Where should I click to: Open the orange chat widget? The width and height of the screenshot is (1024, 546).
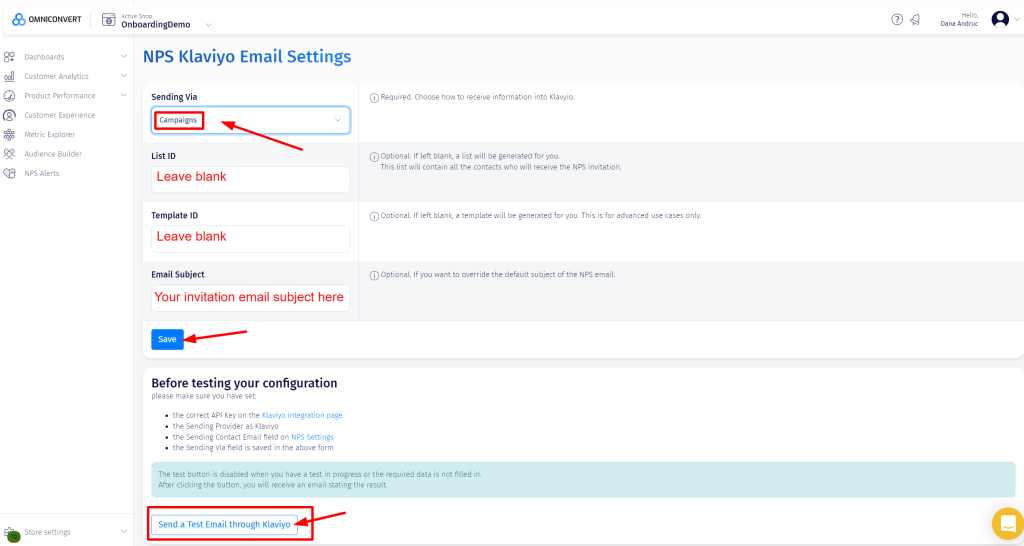click(x=1005, y=523)
